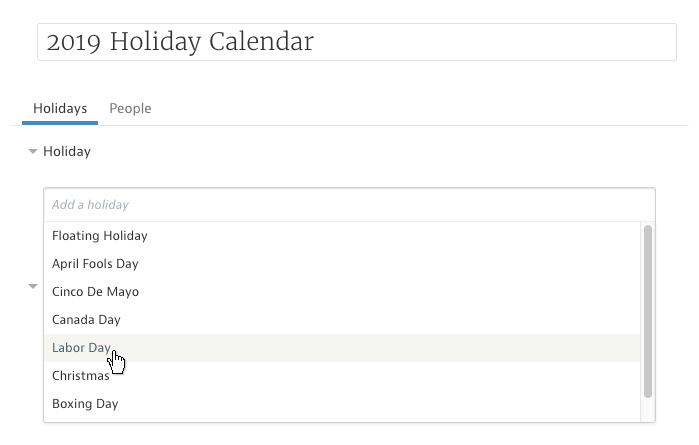Switch to the People tab

coord(130,108)
